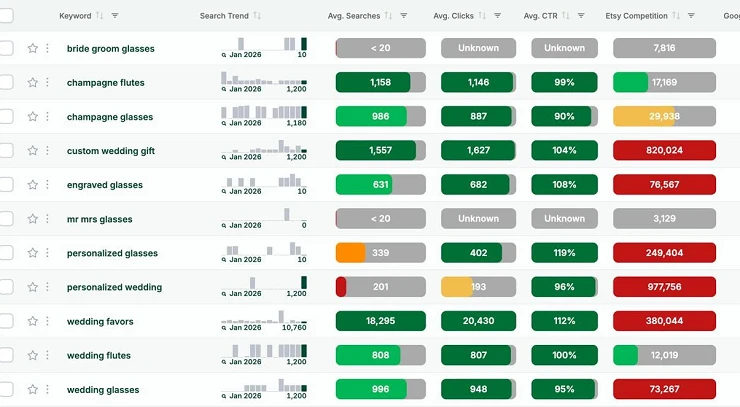Sort by the Keyword column arrows

[x=100, y=16]
